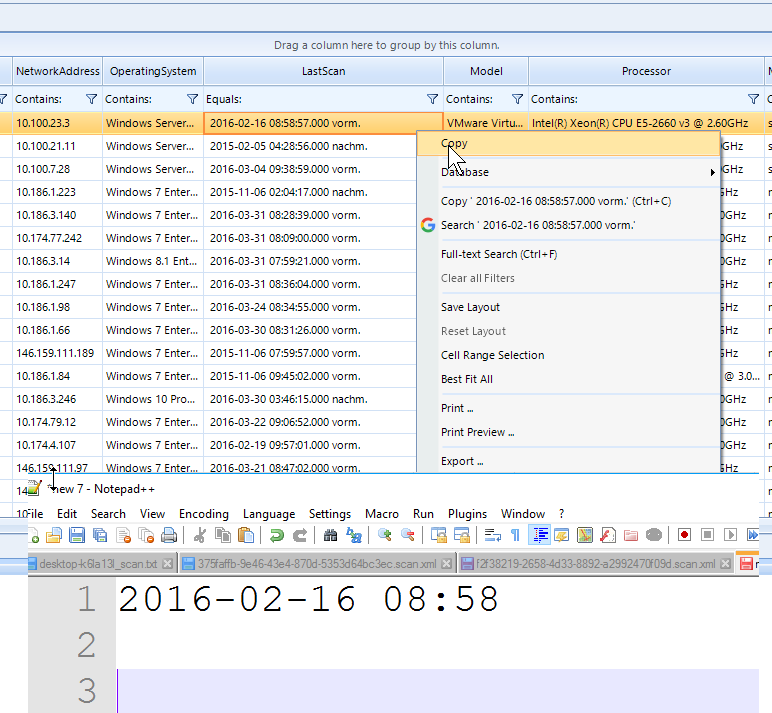772x713 pixels.
Task: Expand the Database submenu arrow
Action: tap(712, 172)
